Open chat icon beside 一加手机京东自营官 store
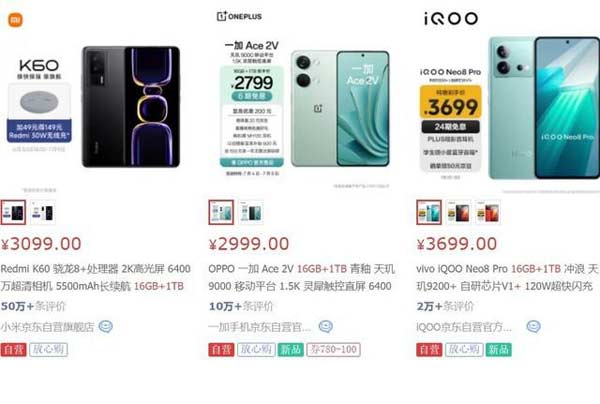 click(326, 326)
